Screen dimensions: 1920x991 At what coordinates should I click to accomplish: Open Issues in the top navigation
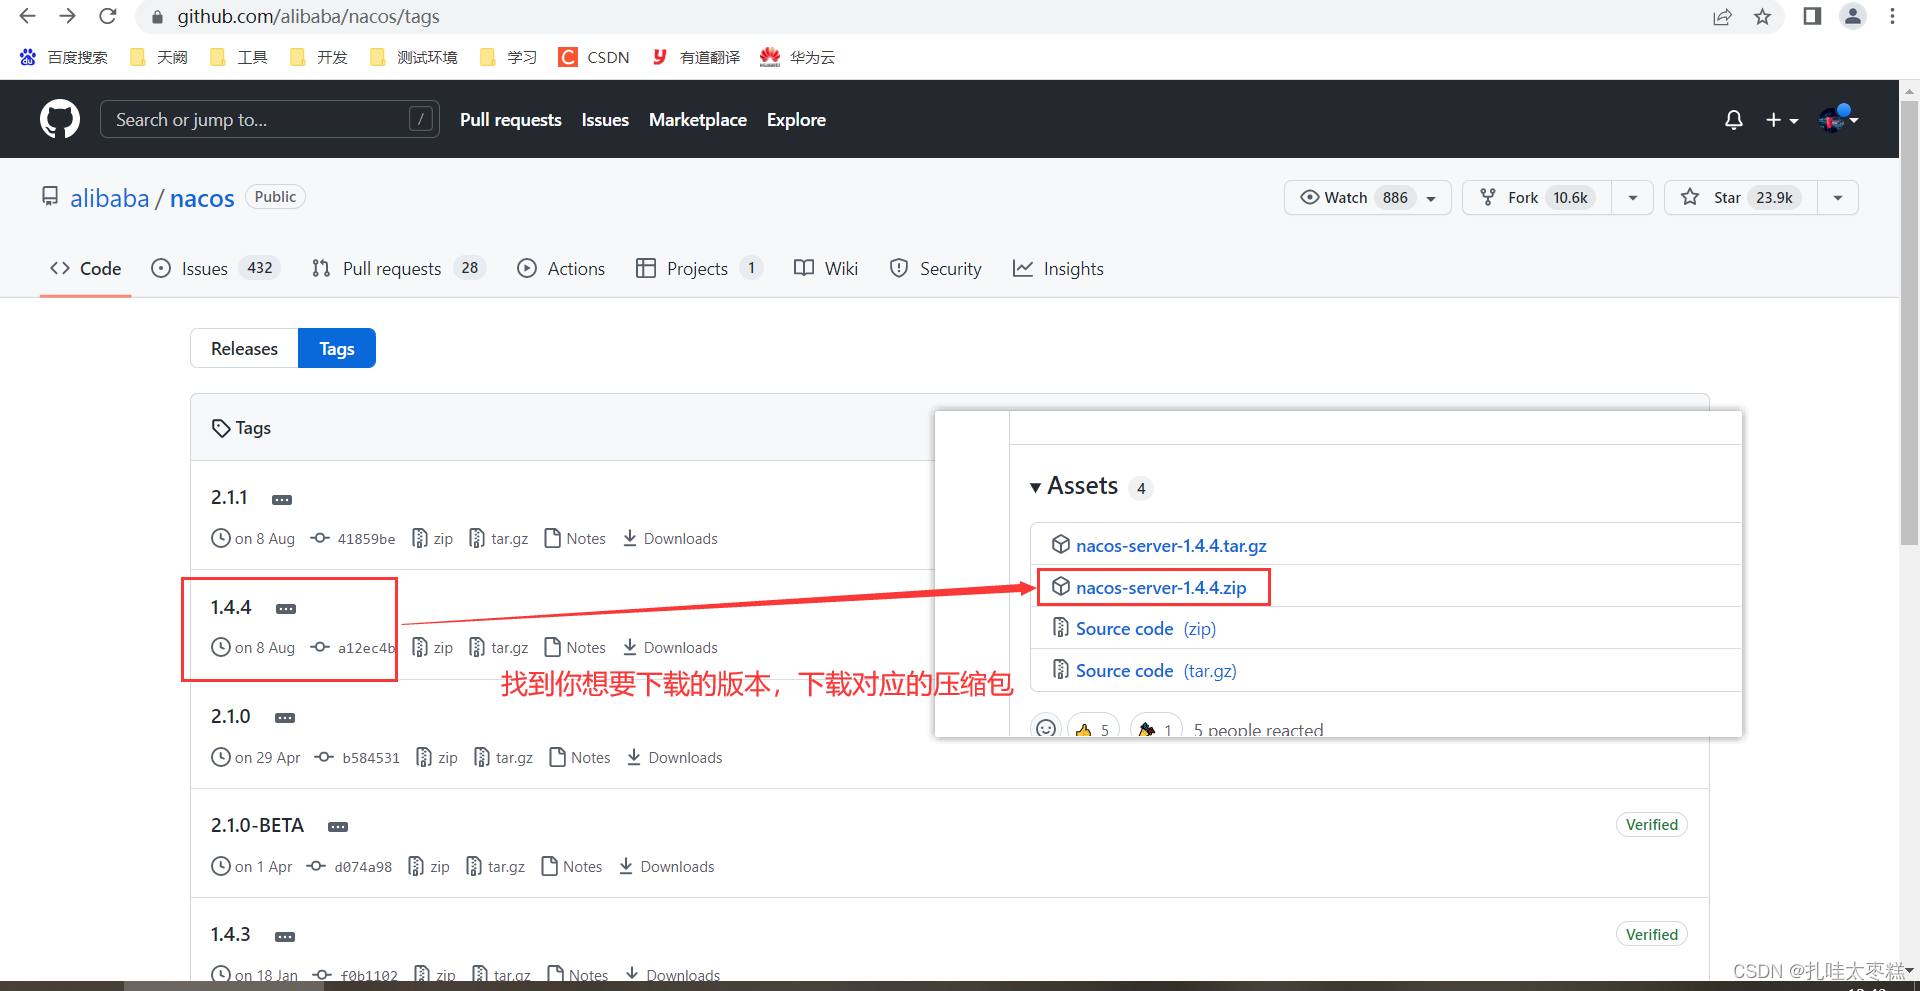[605, 119]
